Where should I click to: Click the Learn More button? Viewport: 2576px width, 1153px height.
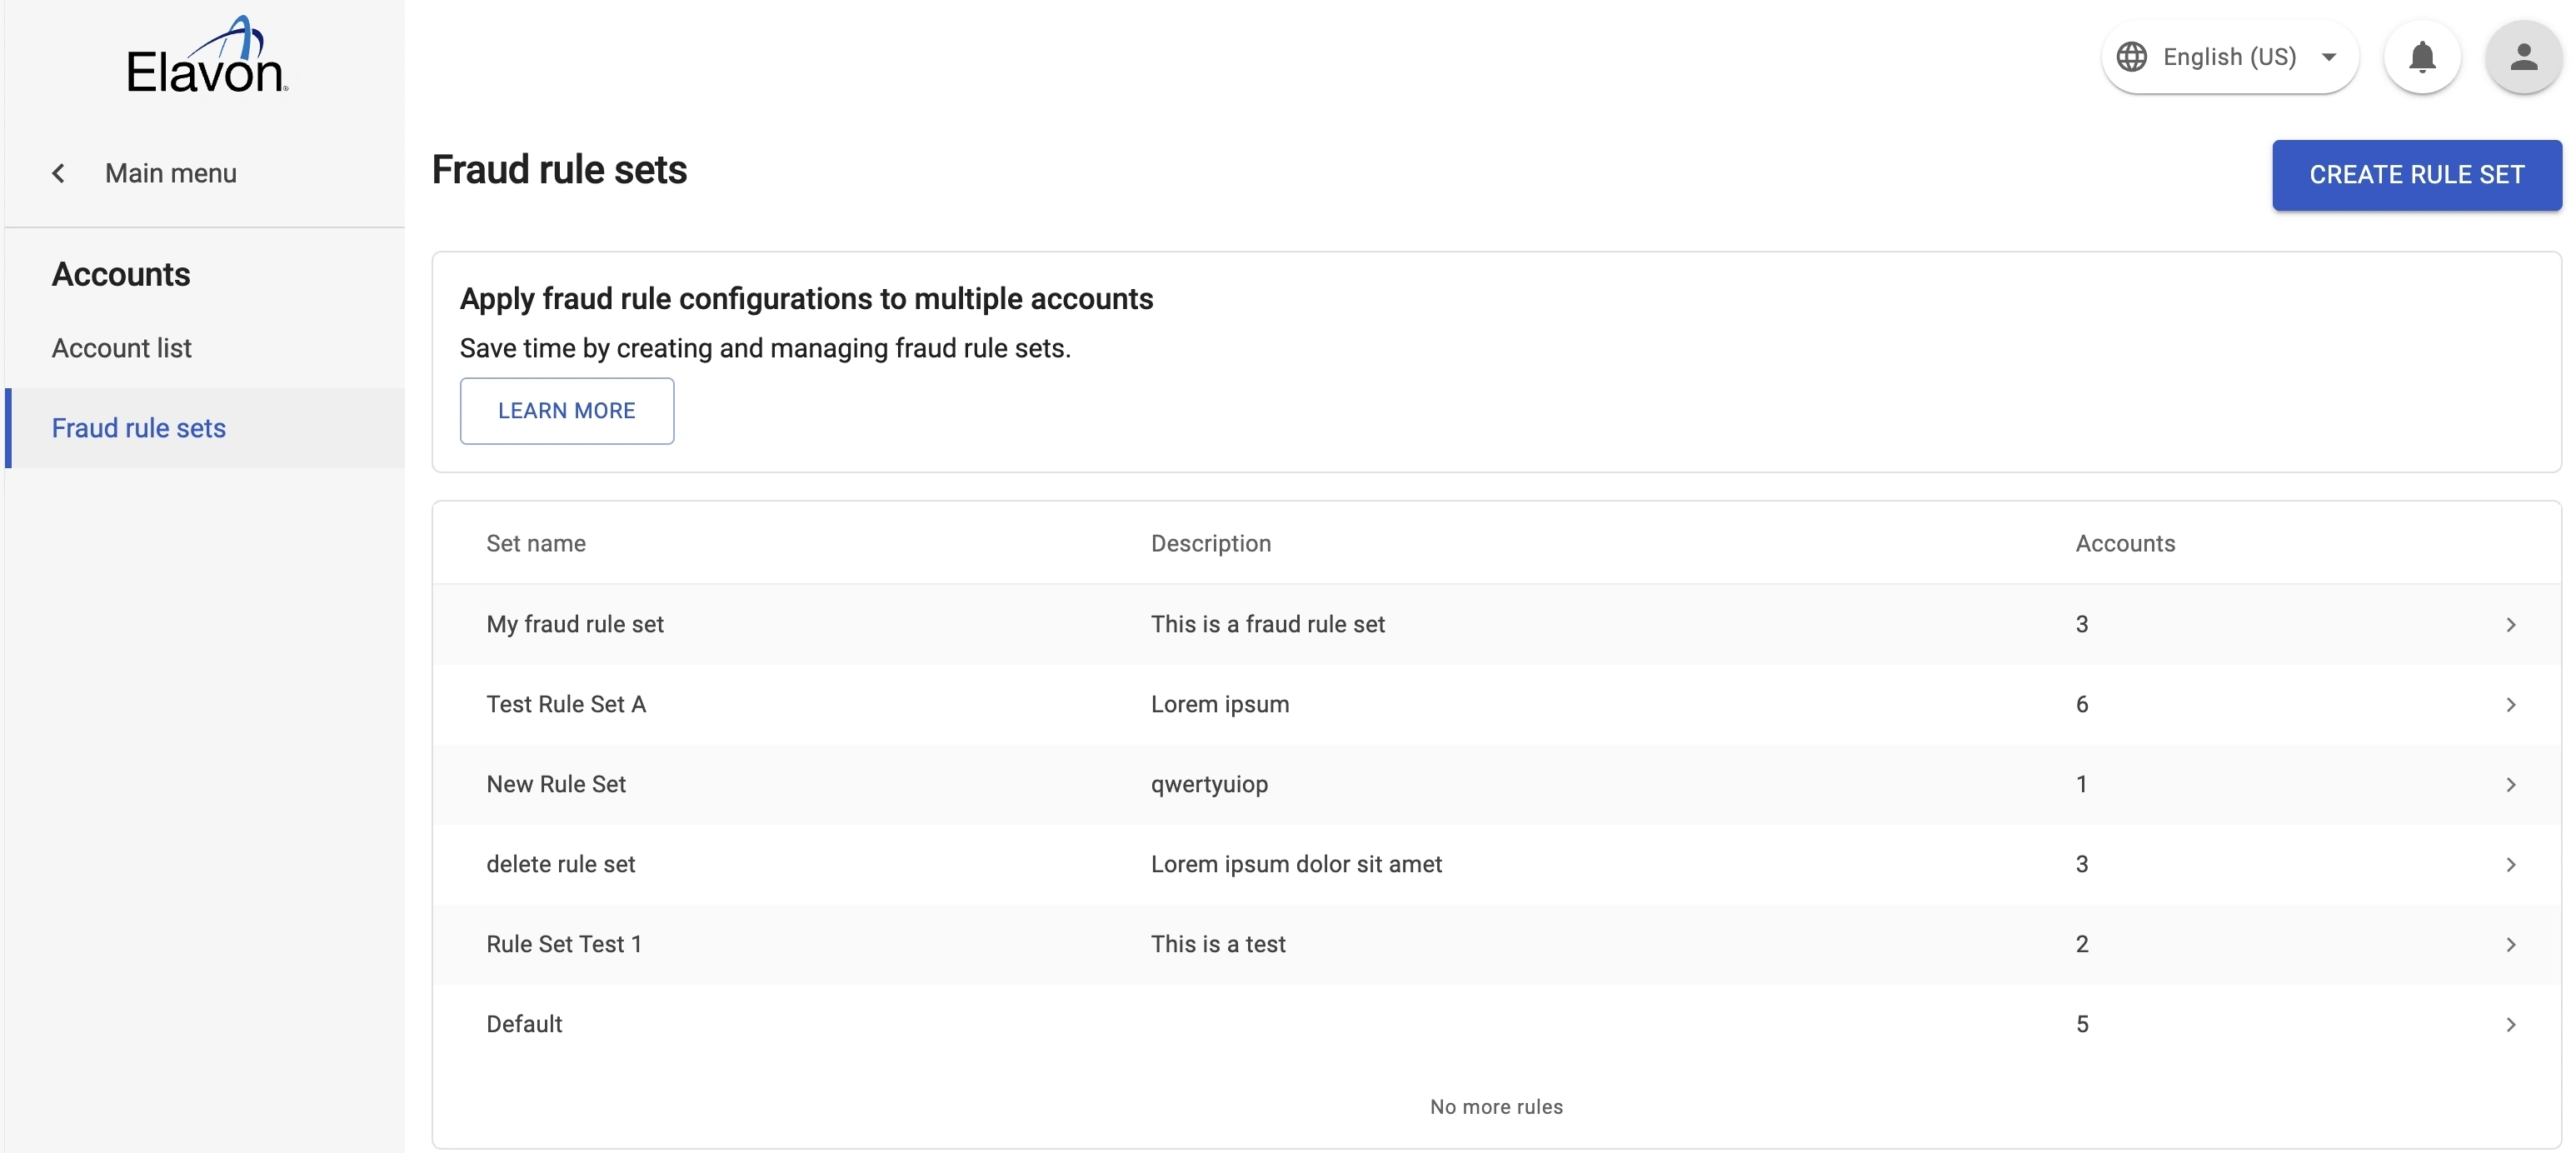pyautogui.click(x=566, y=411)
